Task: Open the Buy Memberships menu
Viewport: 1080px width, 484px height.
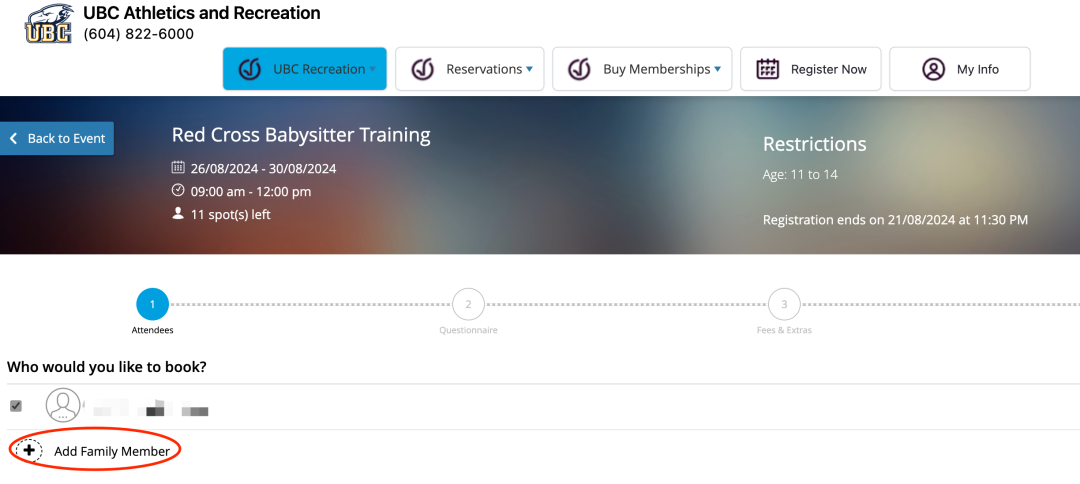Action: point(642,69)
